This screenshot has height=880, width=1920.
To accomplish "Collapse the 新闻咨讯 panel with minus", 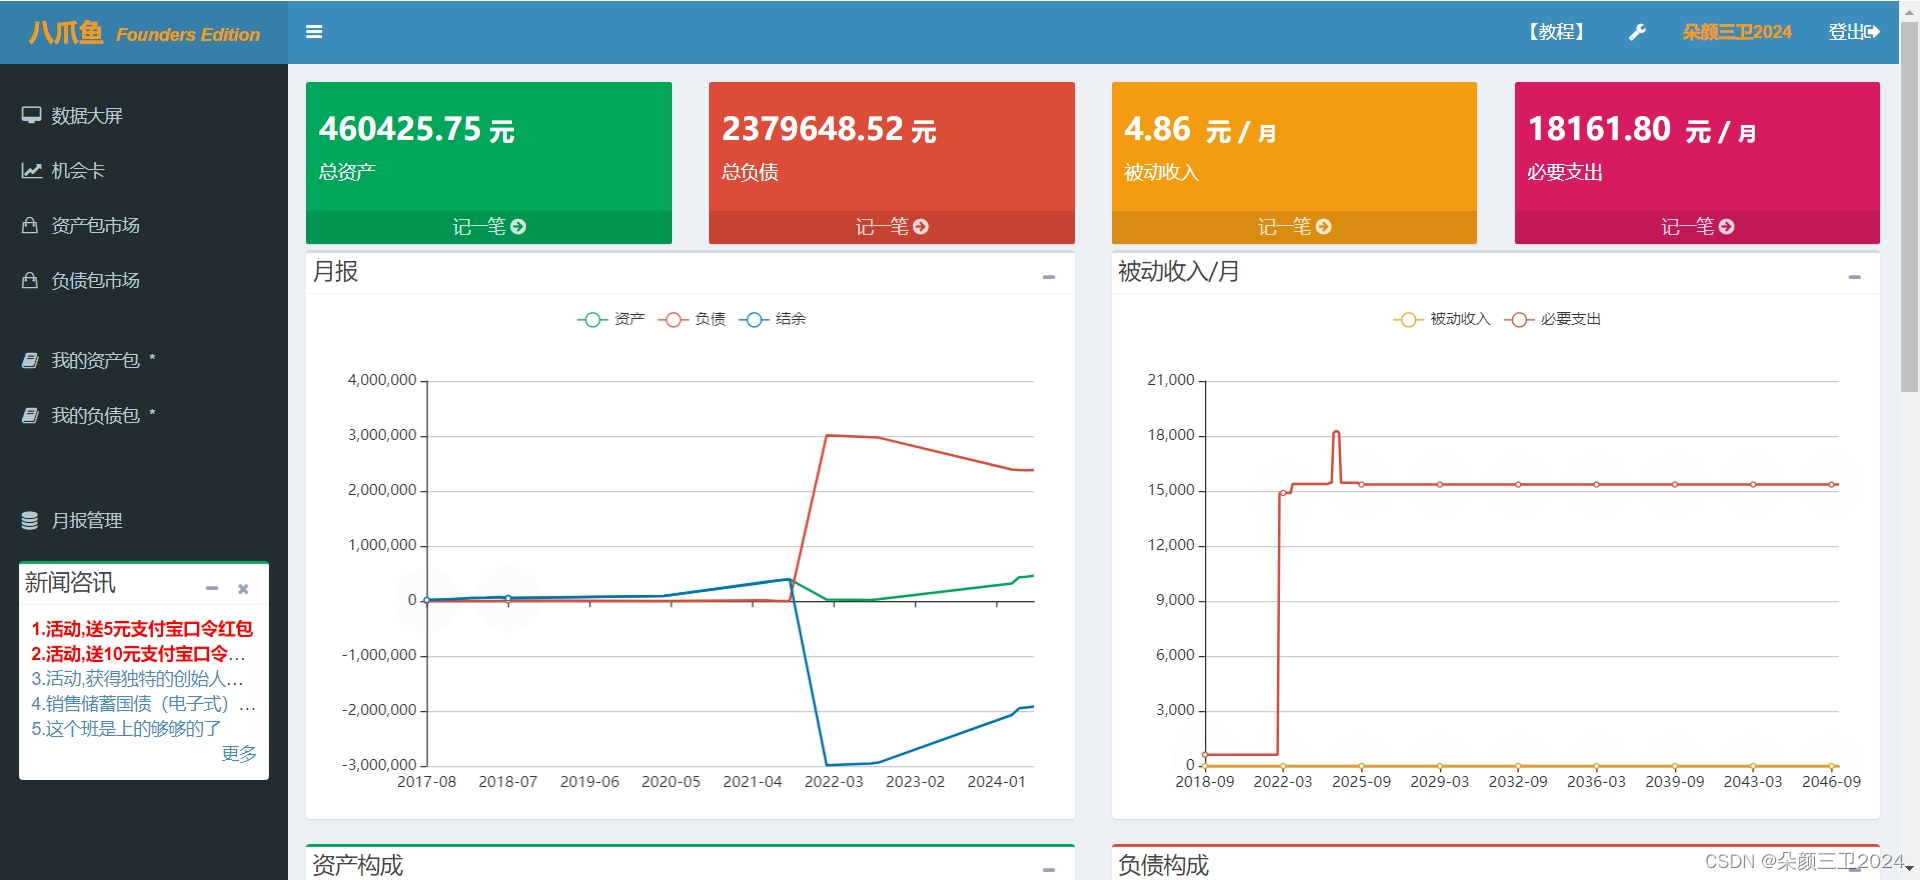I will pos(212,589).
